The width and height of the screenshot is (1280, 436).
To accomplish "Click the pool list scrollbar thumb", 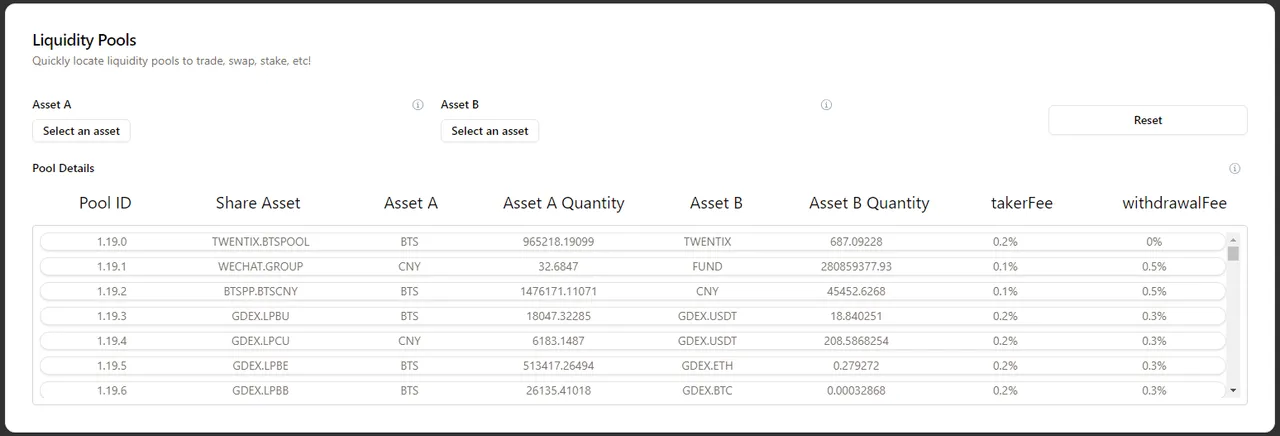I will [x=1233, y=254].
